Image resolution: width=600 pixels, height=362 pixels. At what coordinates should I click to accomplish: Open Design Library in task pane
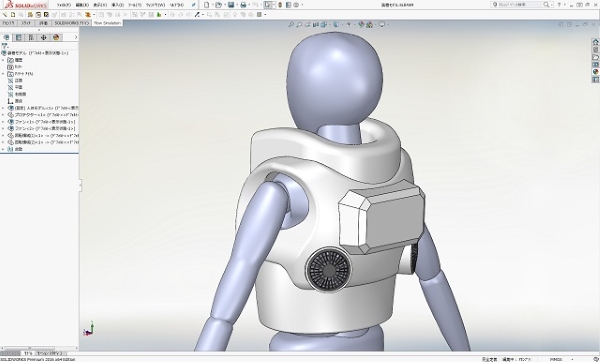595,50
